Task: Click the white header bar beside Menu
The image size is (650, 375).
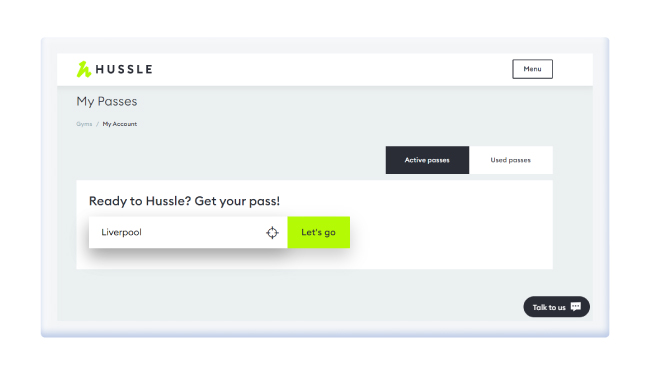Action: point(332,69)
